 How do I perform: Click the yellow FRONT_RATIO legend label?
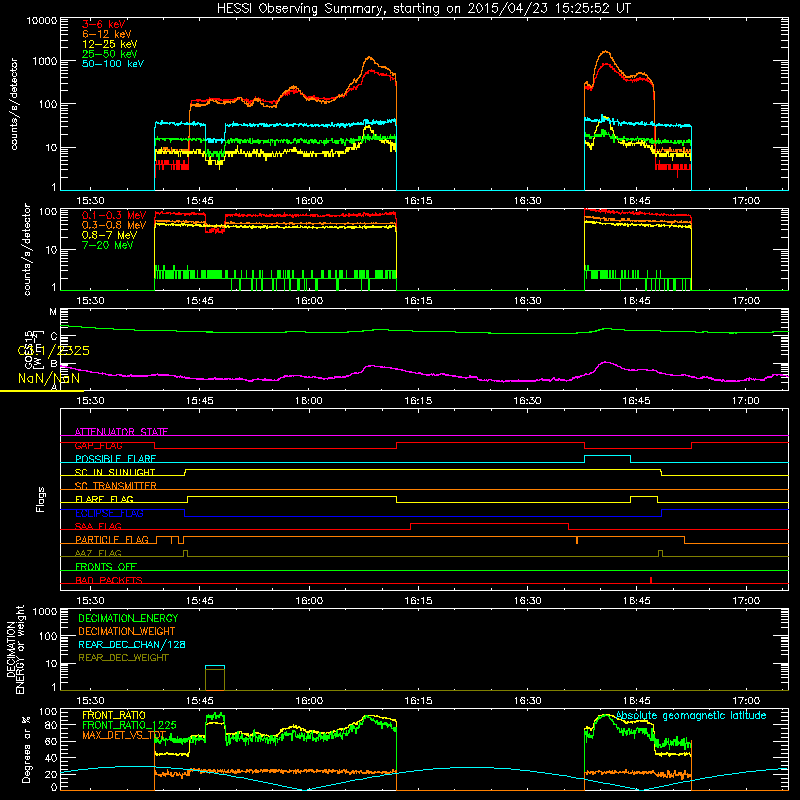pos(114,715)
